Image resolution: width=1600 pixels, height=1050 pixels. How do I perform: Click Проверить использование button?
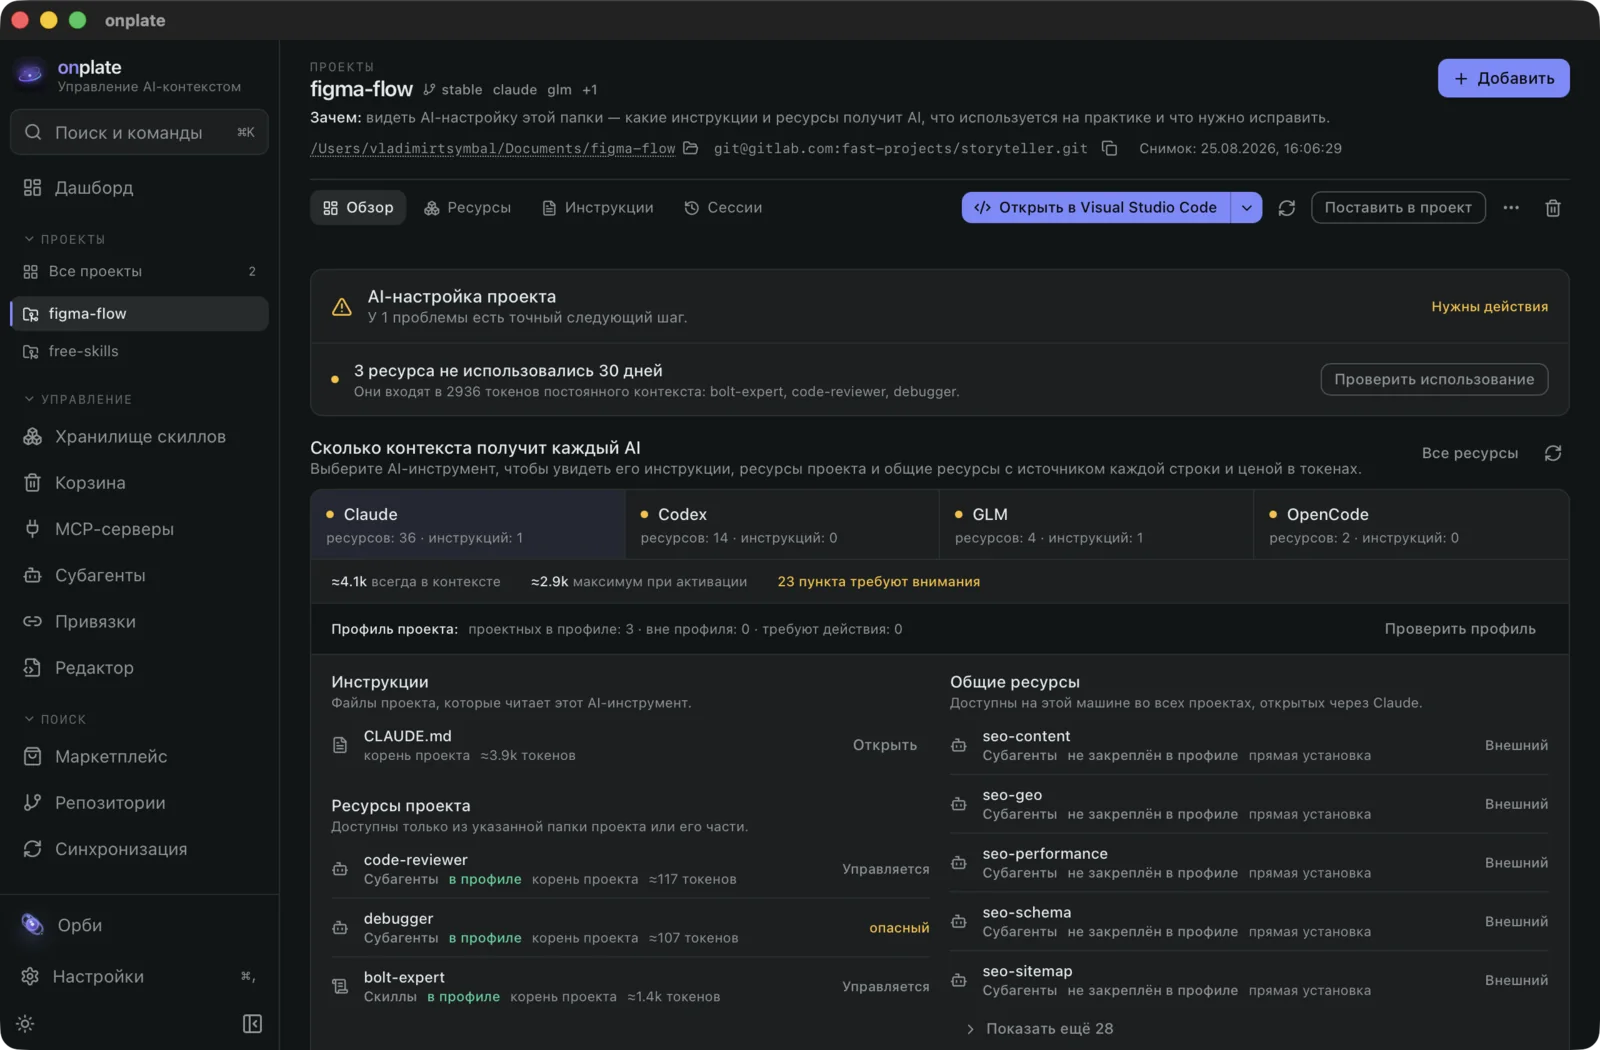pos(1434,380)
